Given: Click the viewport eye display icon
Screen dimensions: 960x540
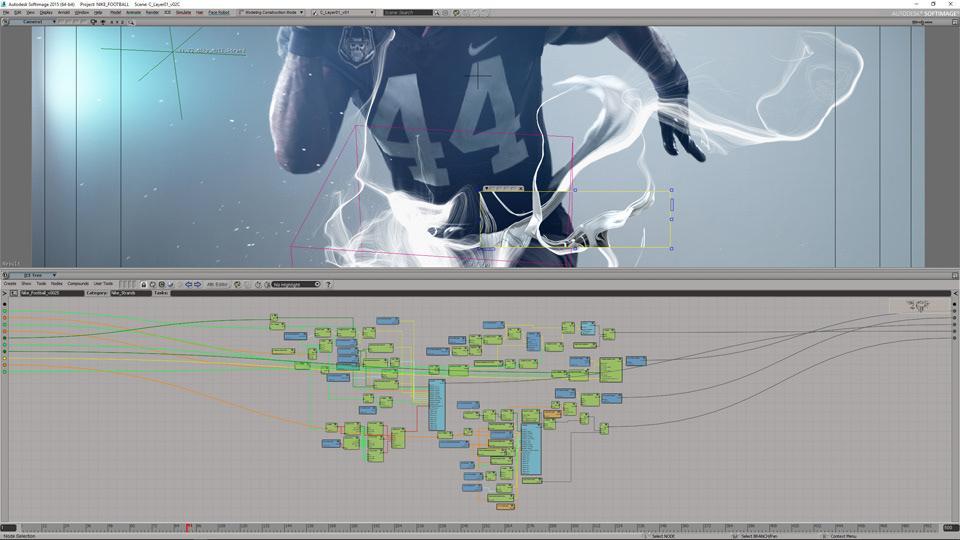Looking at the screenshot, I should click(x=103, y=22).
